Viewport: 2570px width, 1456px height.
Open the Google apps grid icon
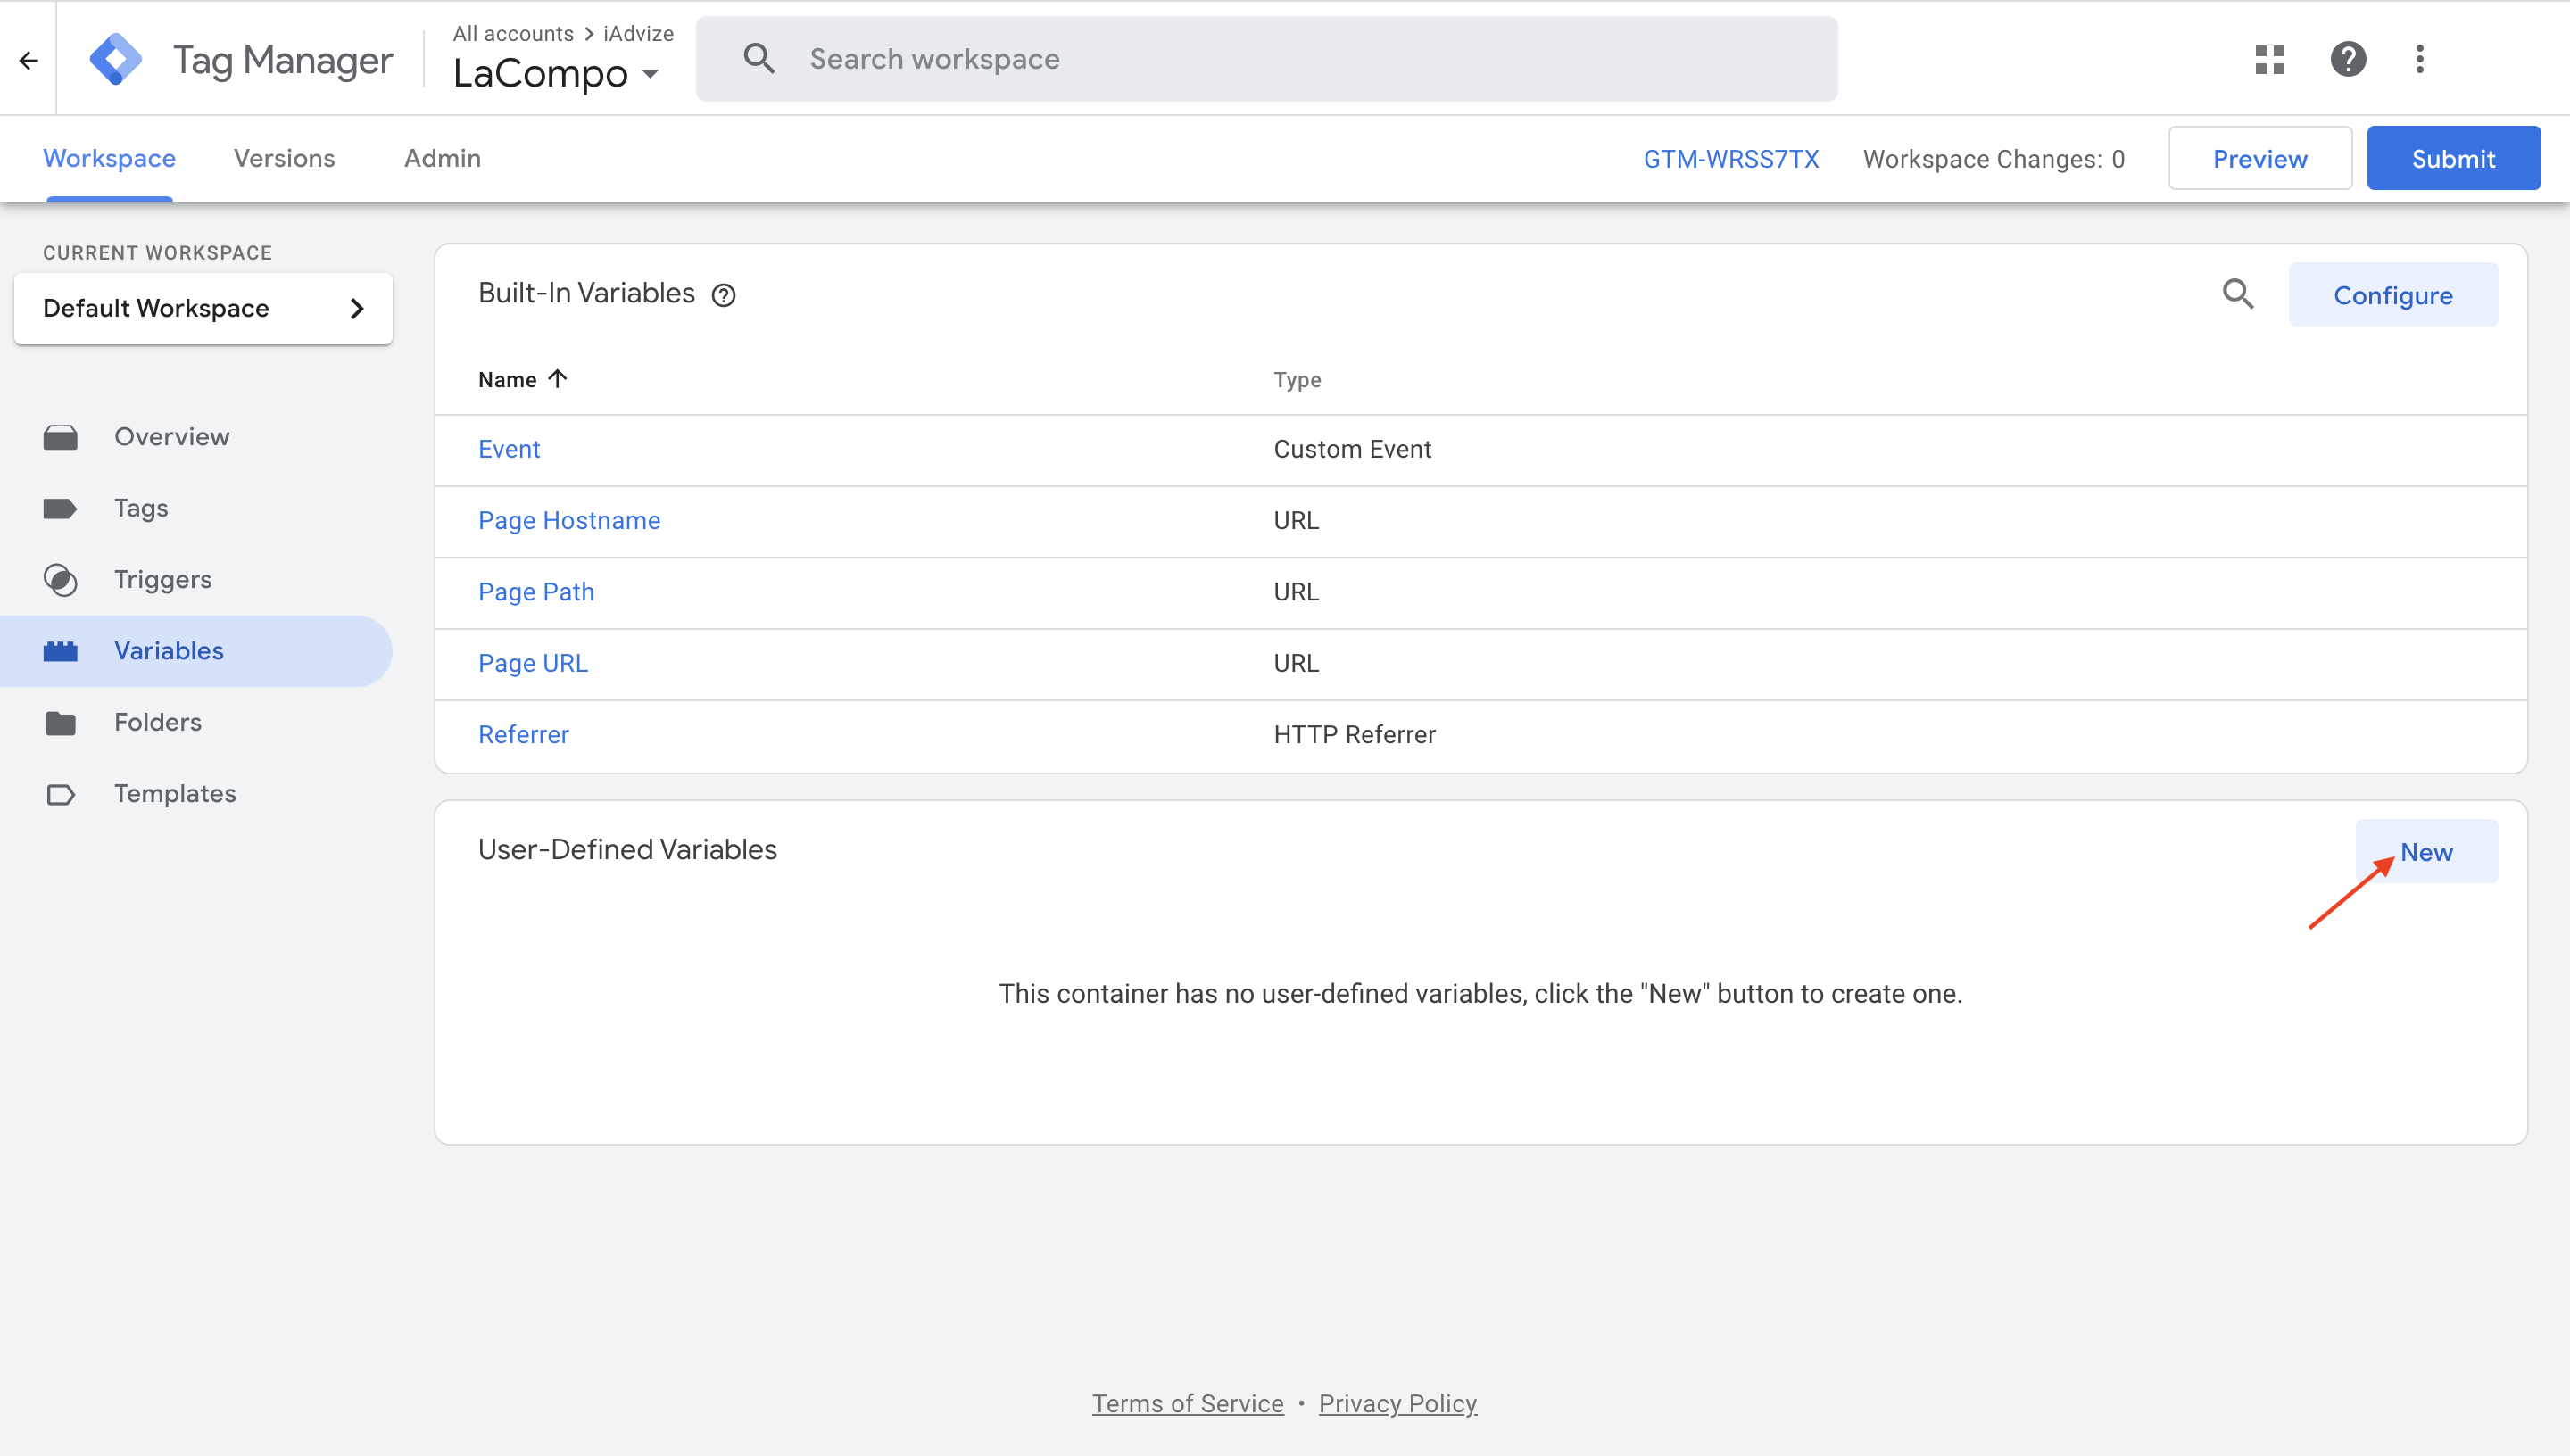(x=2270, y=59)
